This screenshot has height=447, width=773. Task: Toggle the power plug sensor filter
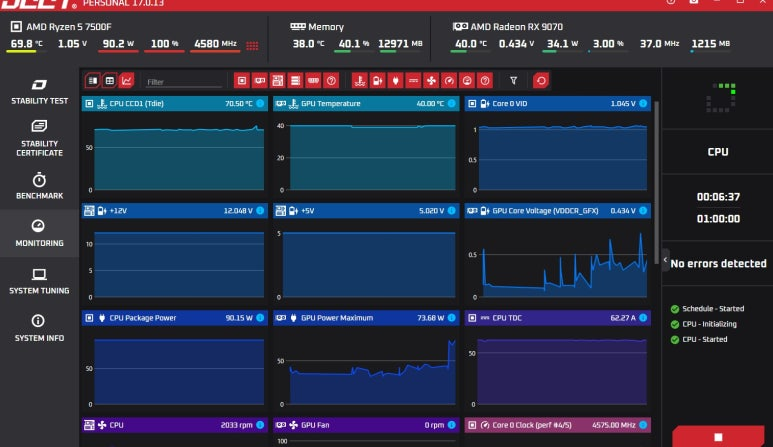[395, 81]
